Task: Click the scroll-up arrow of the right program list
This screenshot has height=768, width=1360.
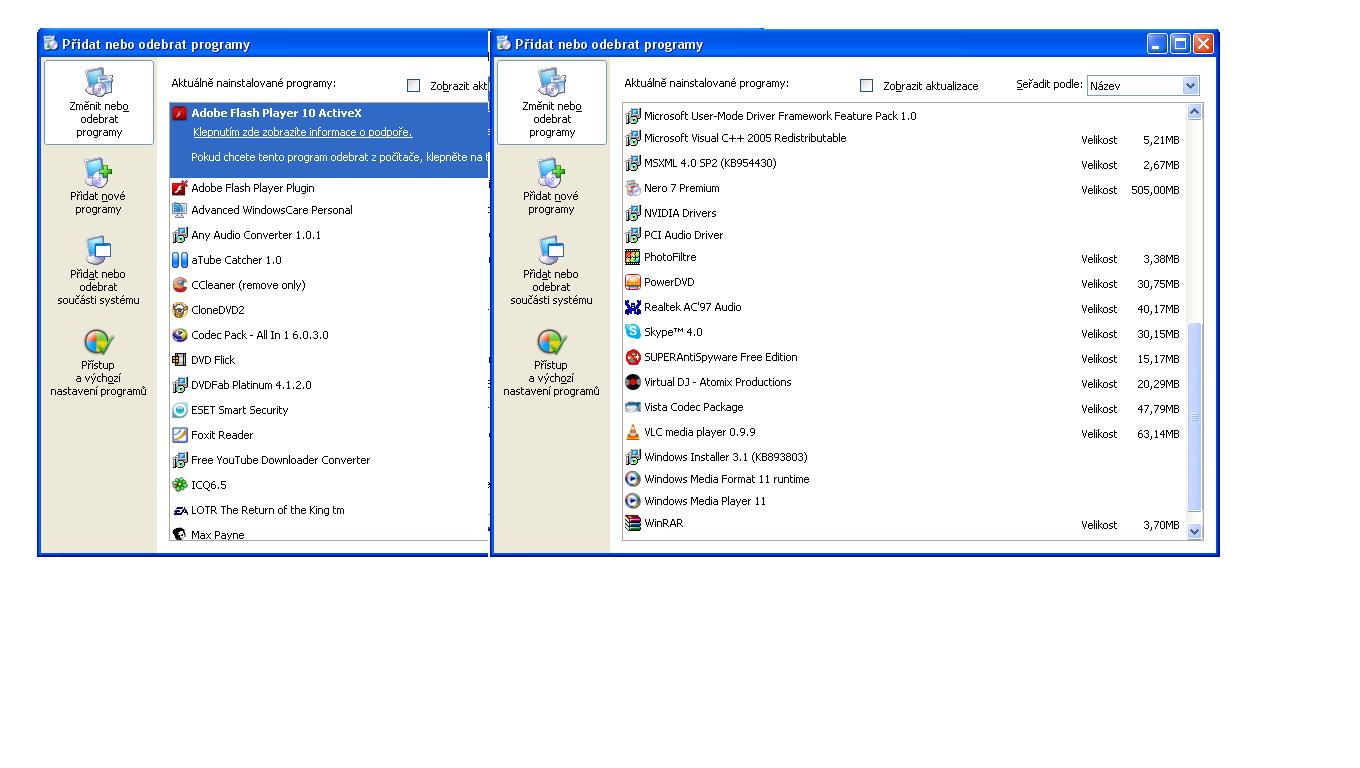Action: pyautogui.click(x=1194, y=113)
